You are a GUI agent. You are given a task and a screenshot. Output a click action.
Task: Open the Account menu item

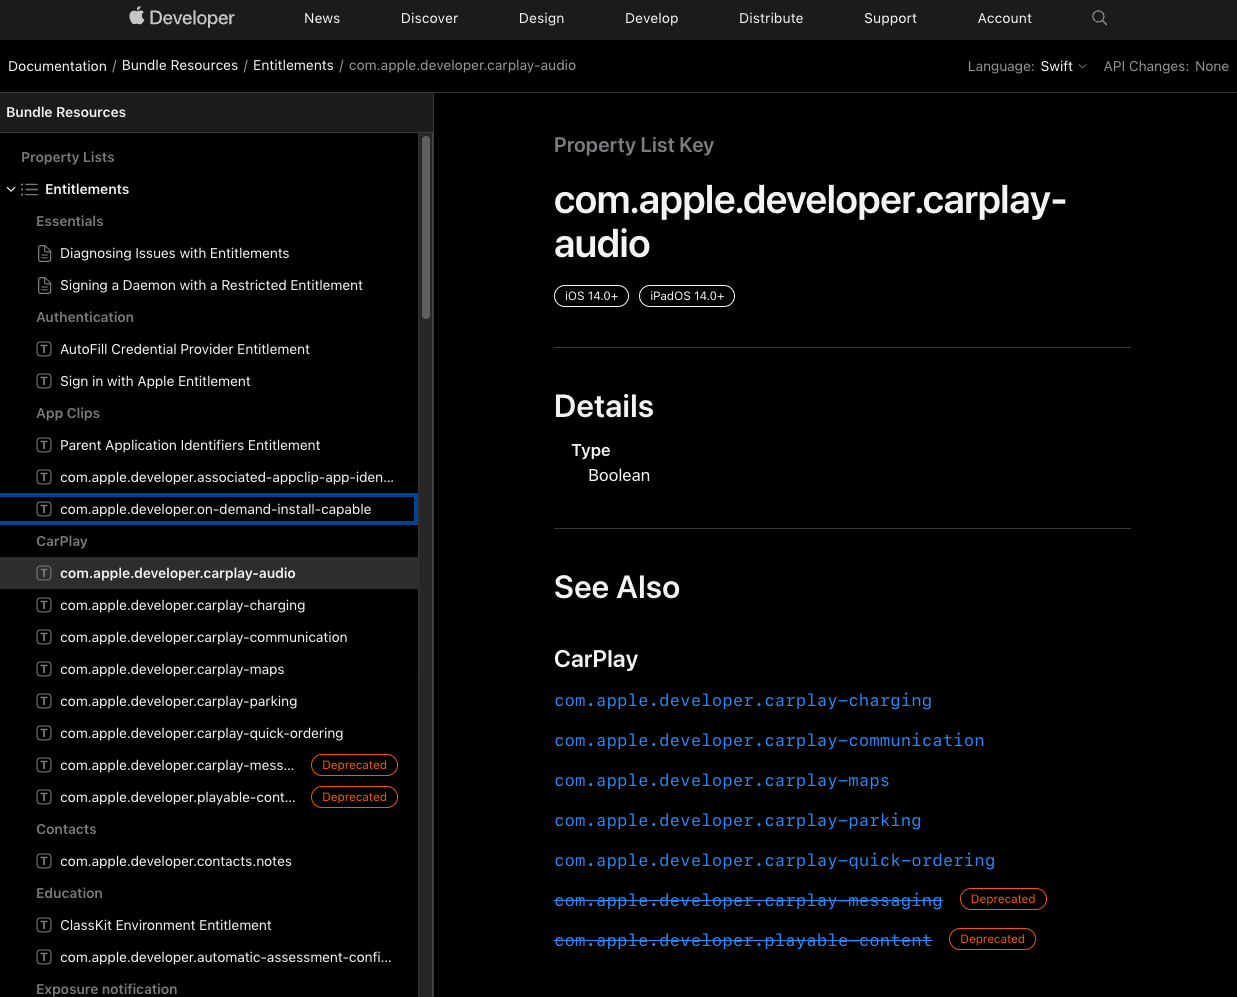point(1005,18)
